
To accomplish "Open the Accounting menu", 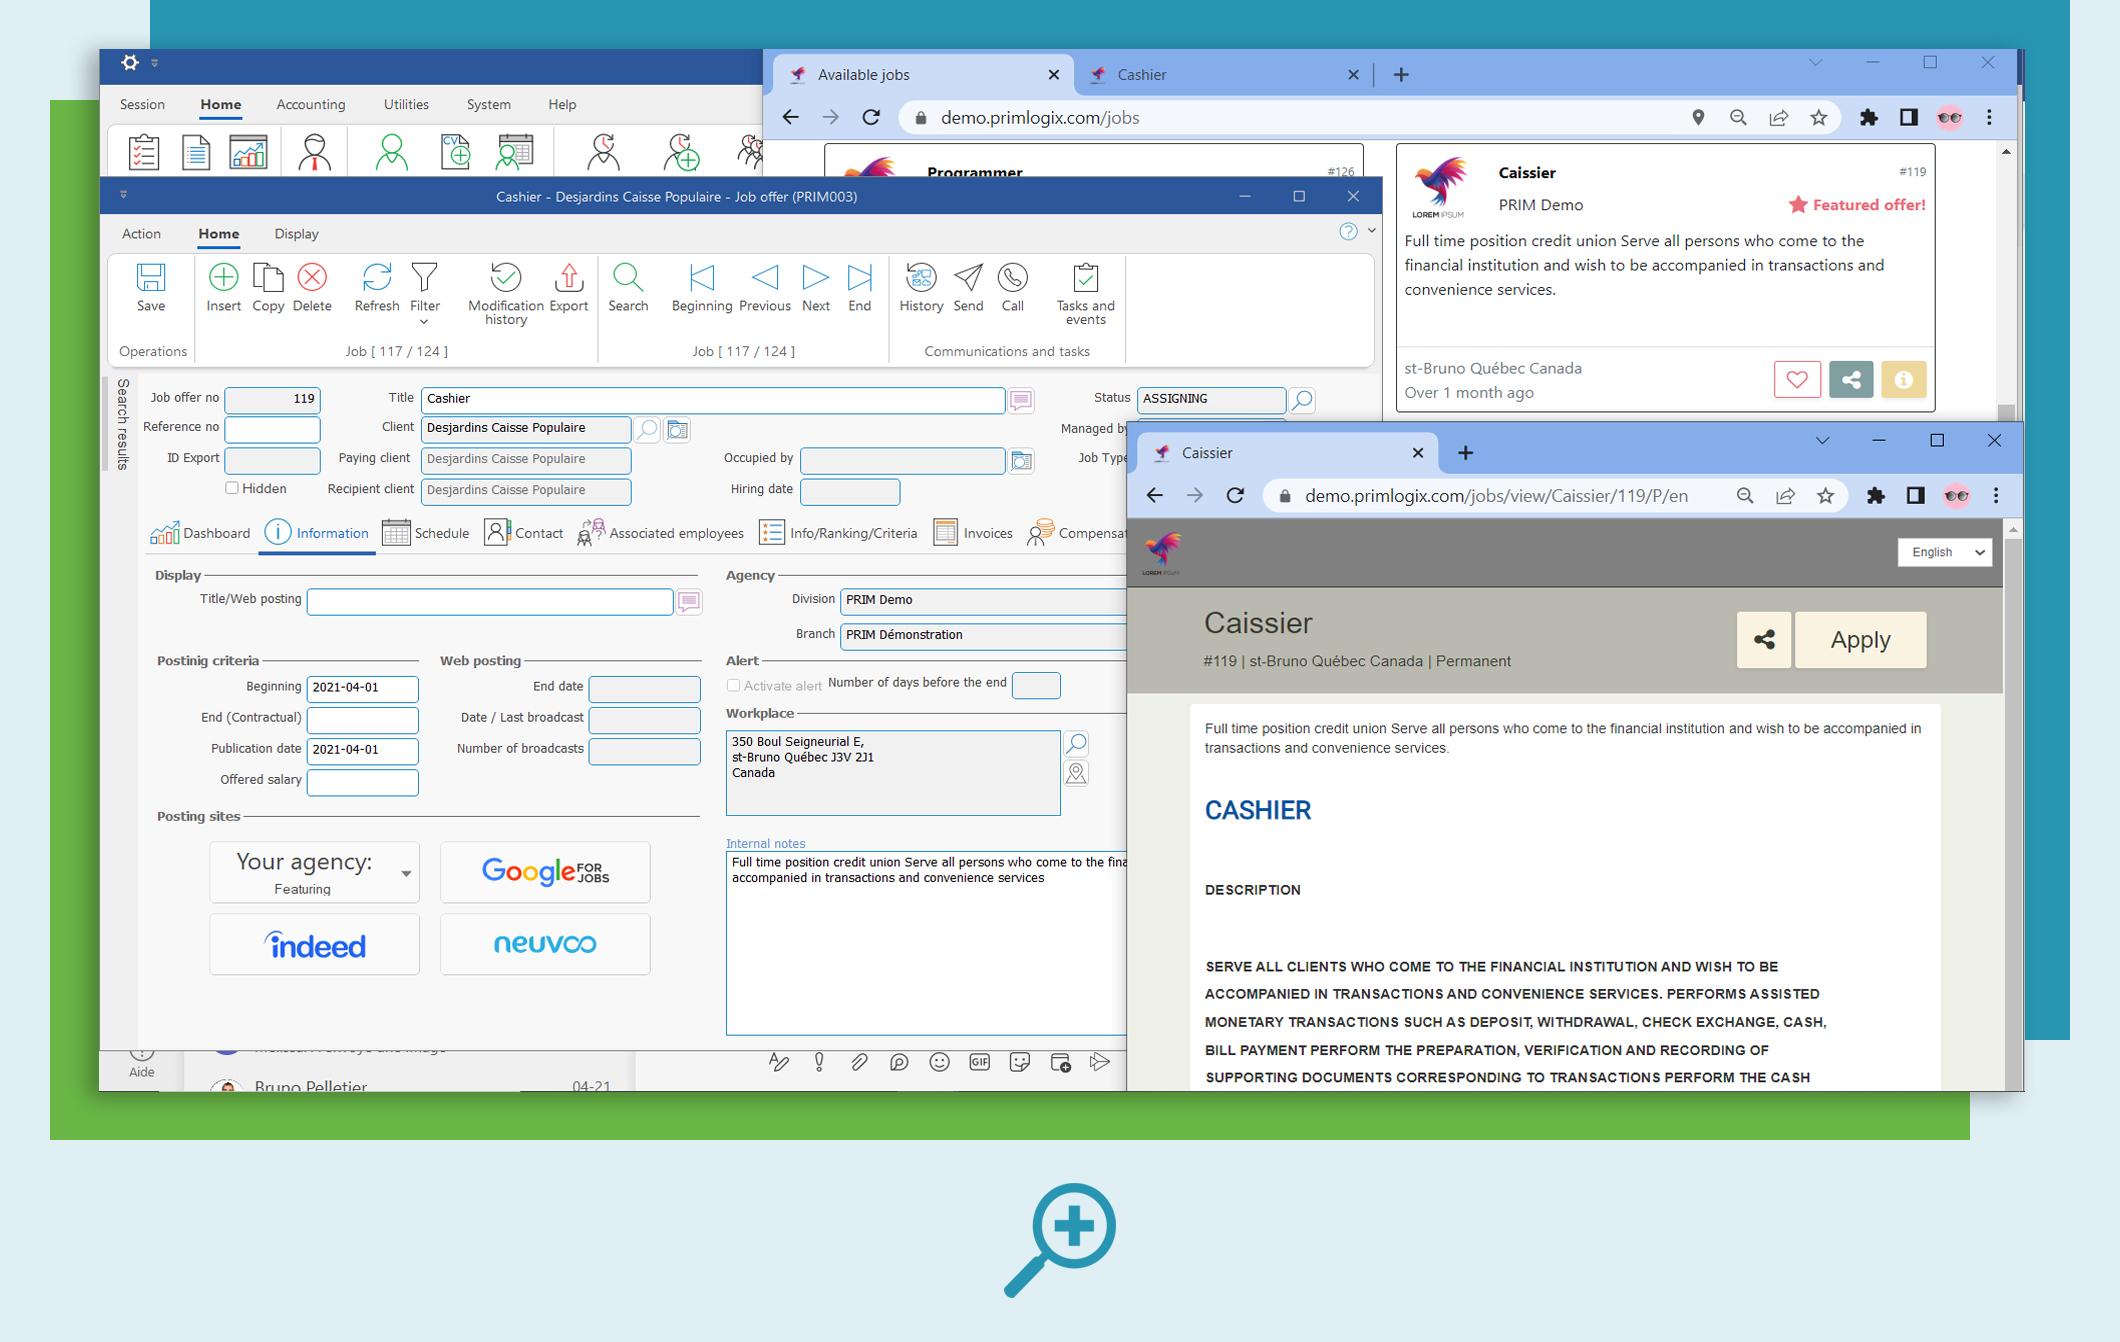I will click(311, 104).
